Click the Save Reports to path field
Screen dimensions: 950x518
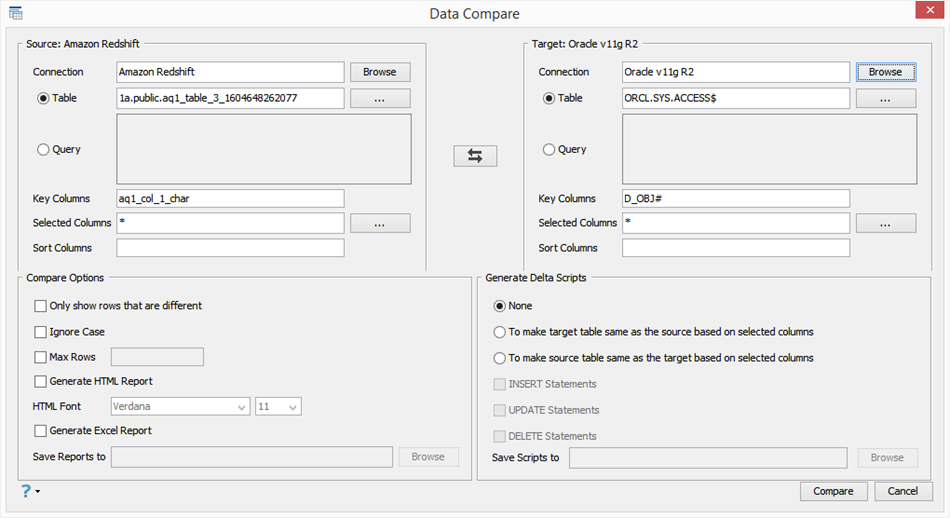252,457
